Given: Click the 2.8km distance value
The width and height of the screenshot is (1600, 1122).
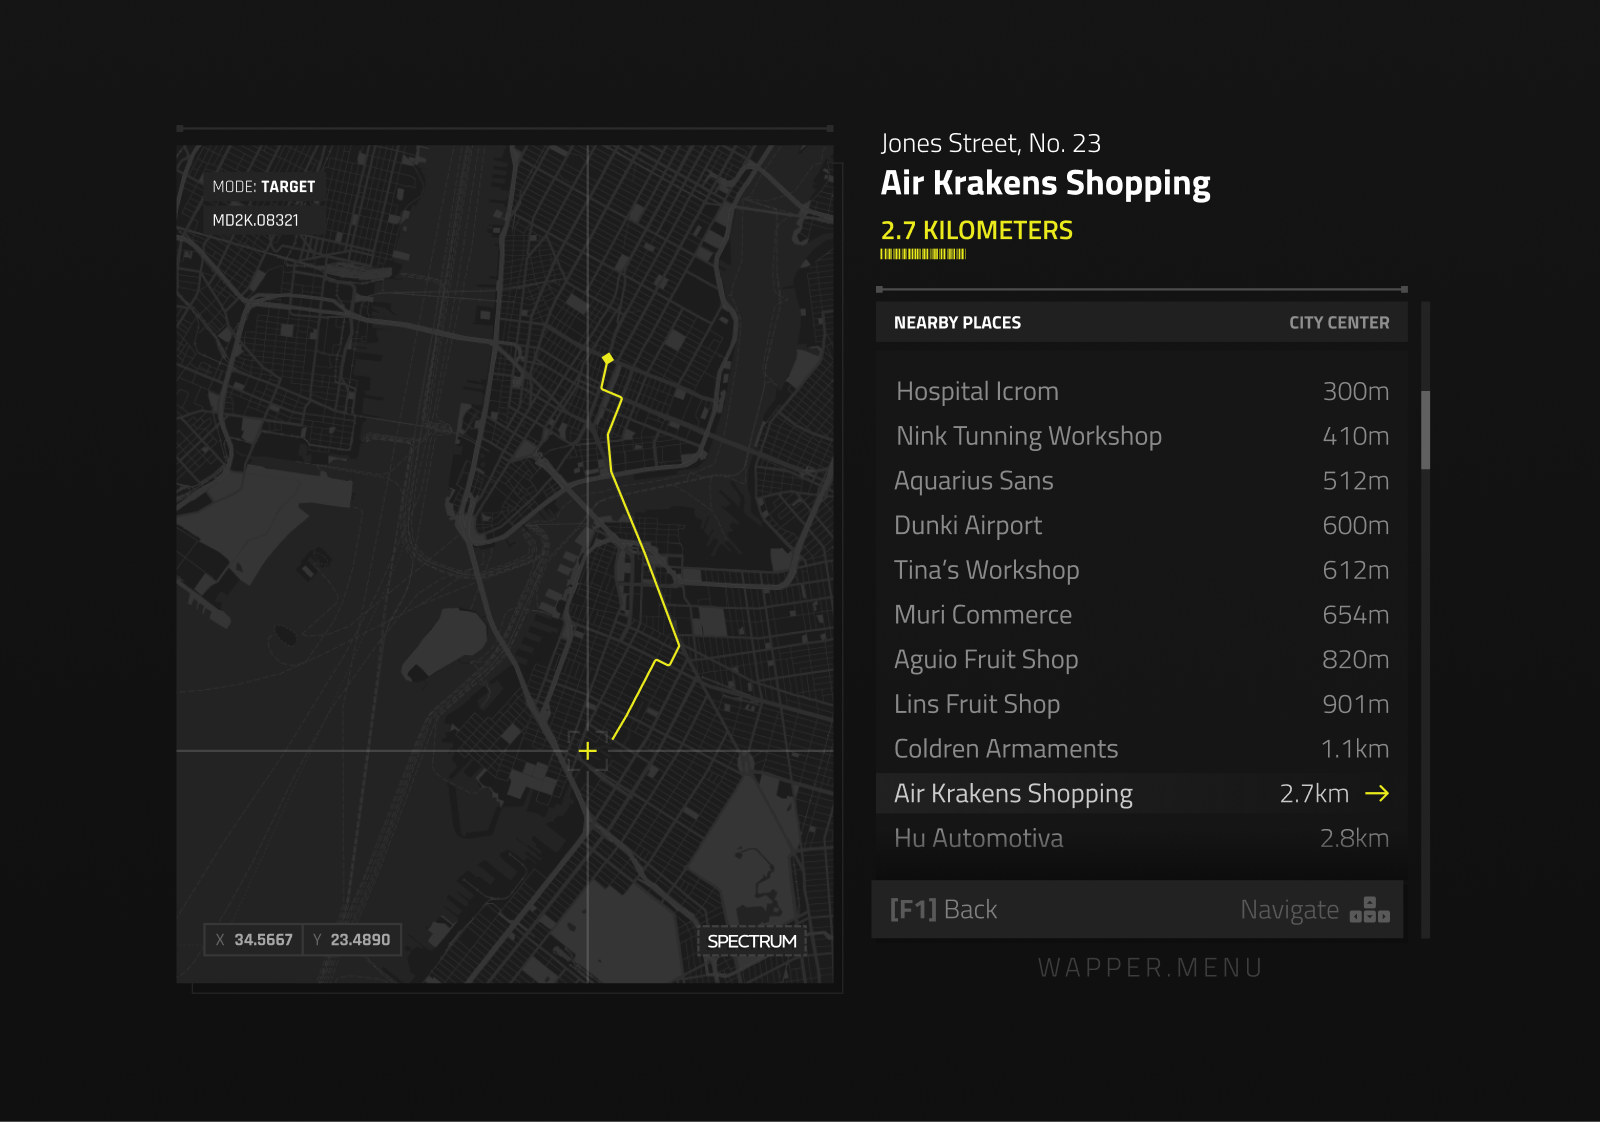Looking at the screenshot, I should (1354, 838).
